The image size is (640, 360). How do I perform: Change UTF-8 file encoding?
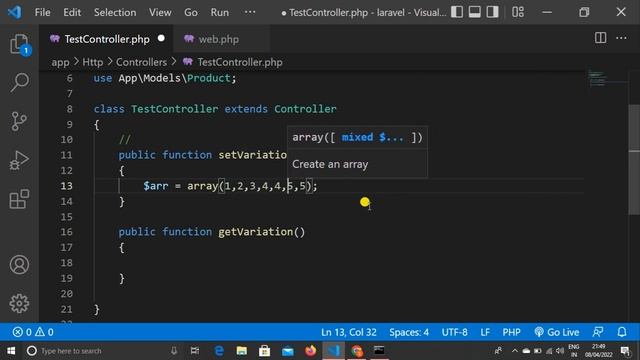point(454,332)
